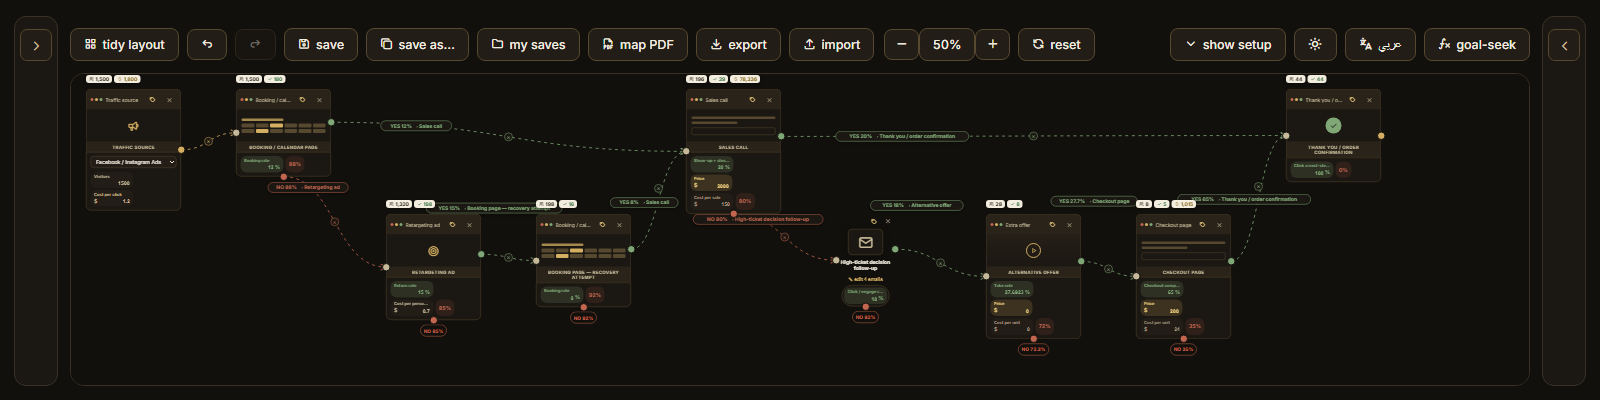Click the tag icon above the email follow-up node
This screenshot has height=400, width=1600.
pos(874,221)
